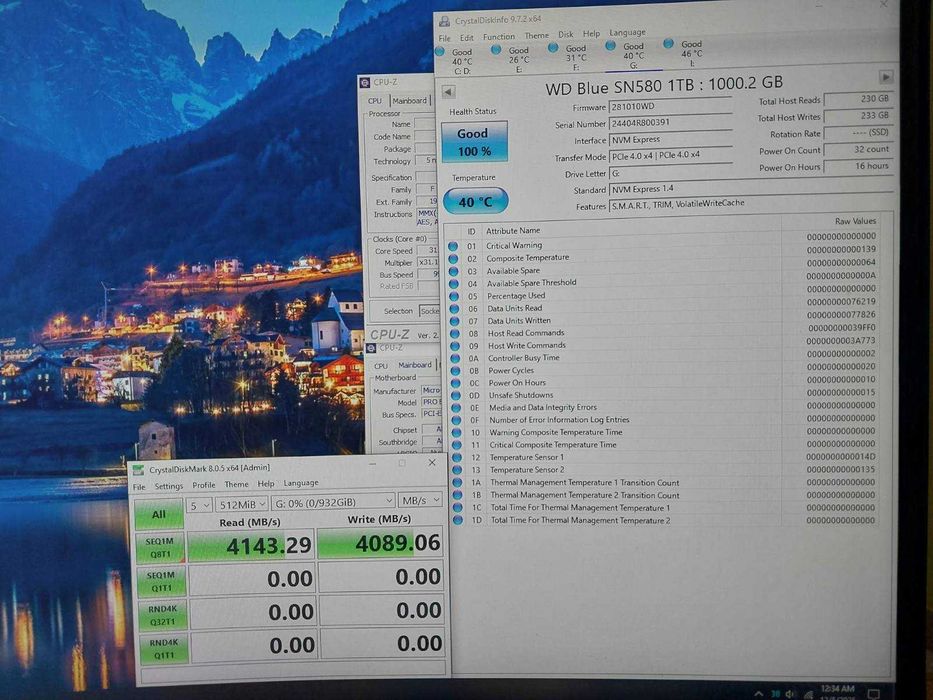This screenshot has height=700, width=933.
Task: Click the Attribute Name column header
Action: pos(513,230)
